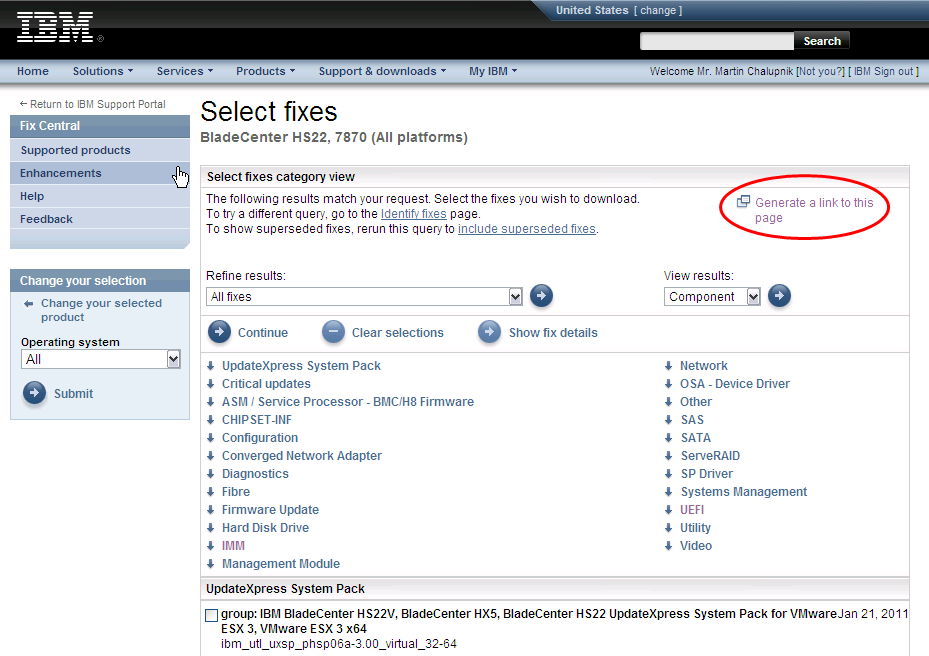Click the go arrow next to View results

[x=779, y=296]
